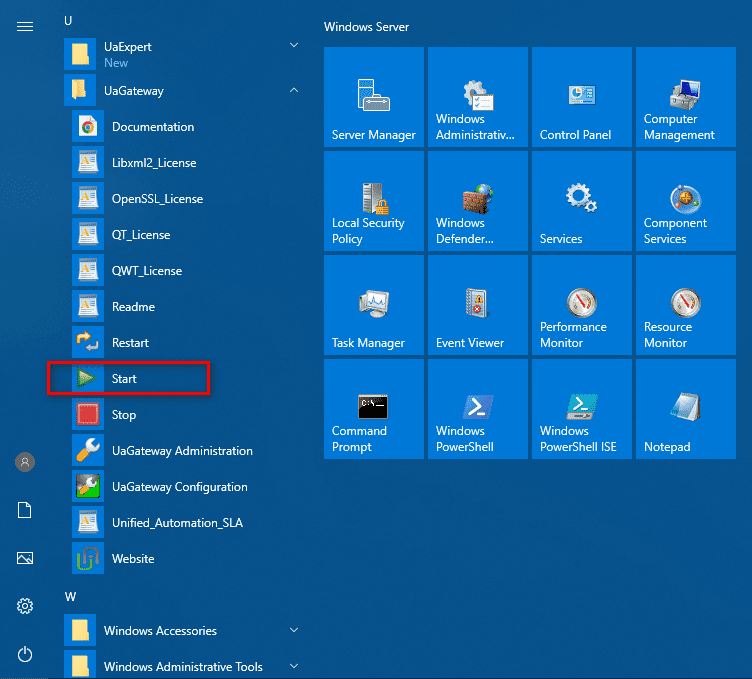Click the Documentation text label
Image resolution: width=752 pixels, height=679 pixels.
pos(153,127)
